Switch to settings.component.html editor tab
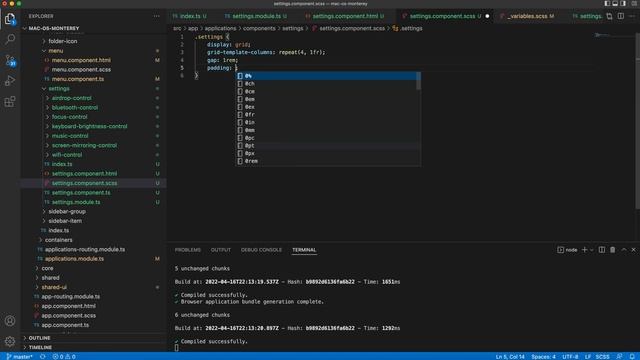Image resolution: width=640 pixels, height=360 pixels. tap(345, 16)
